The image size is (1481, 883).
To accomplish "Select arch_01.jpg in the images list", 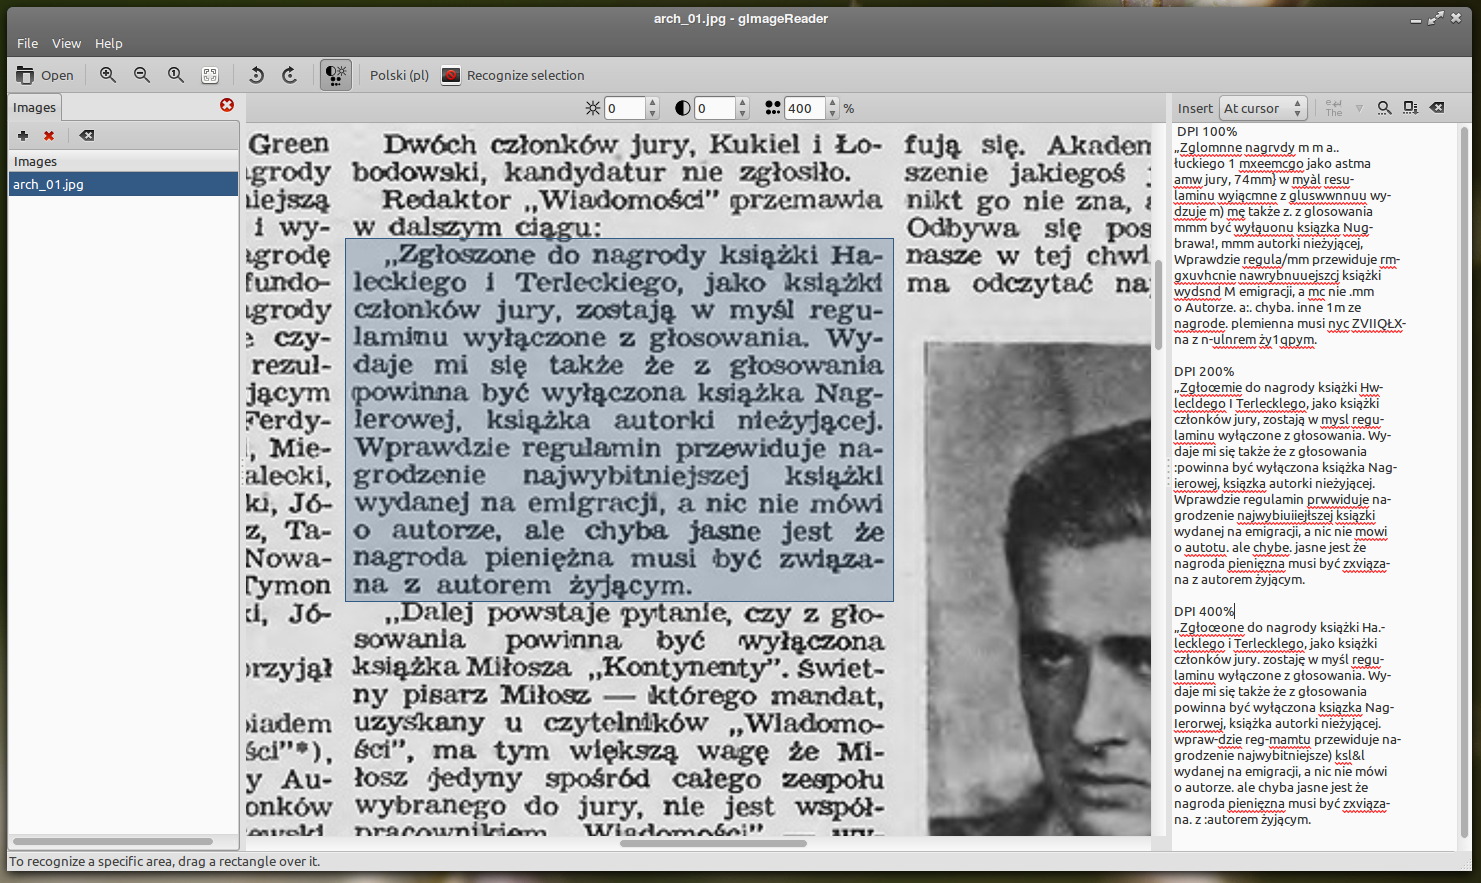I will [x=123, y=184].
